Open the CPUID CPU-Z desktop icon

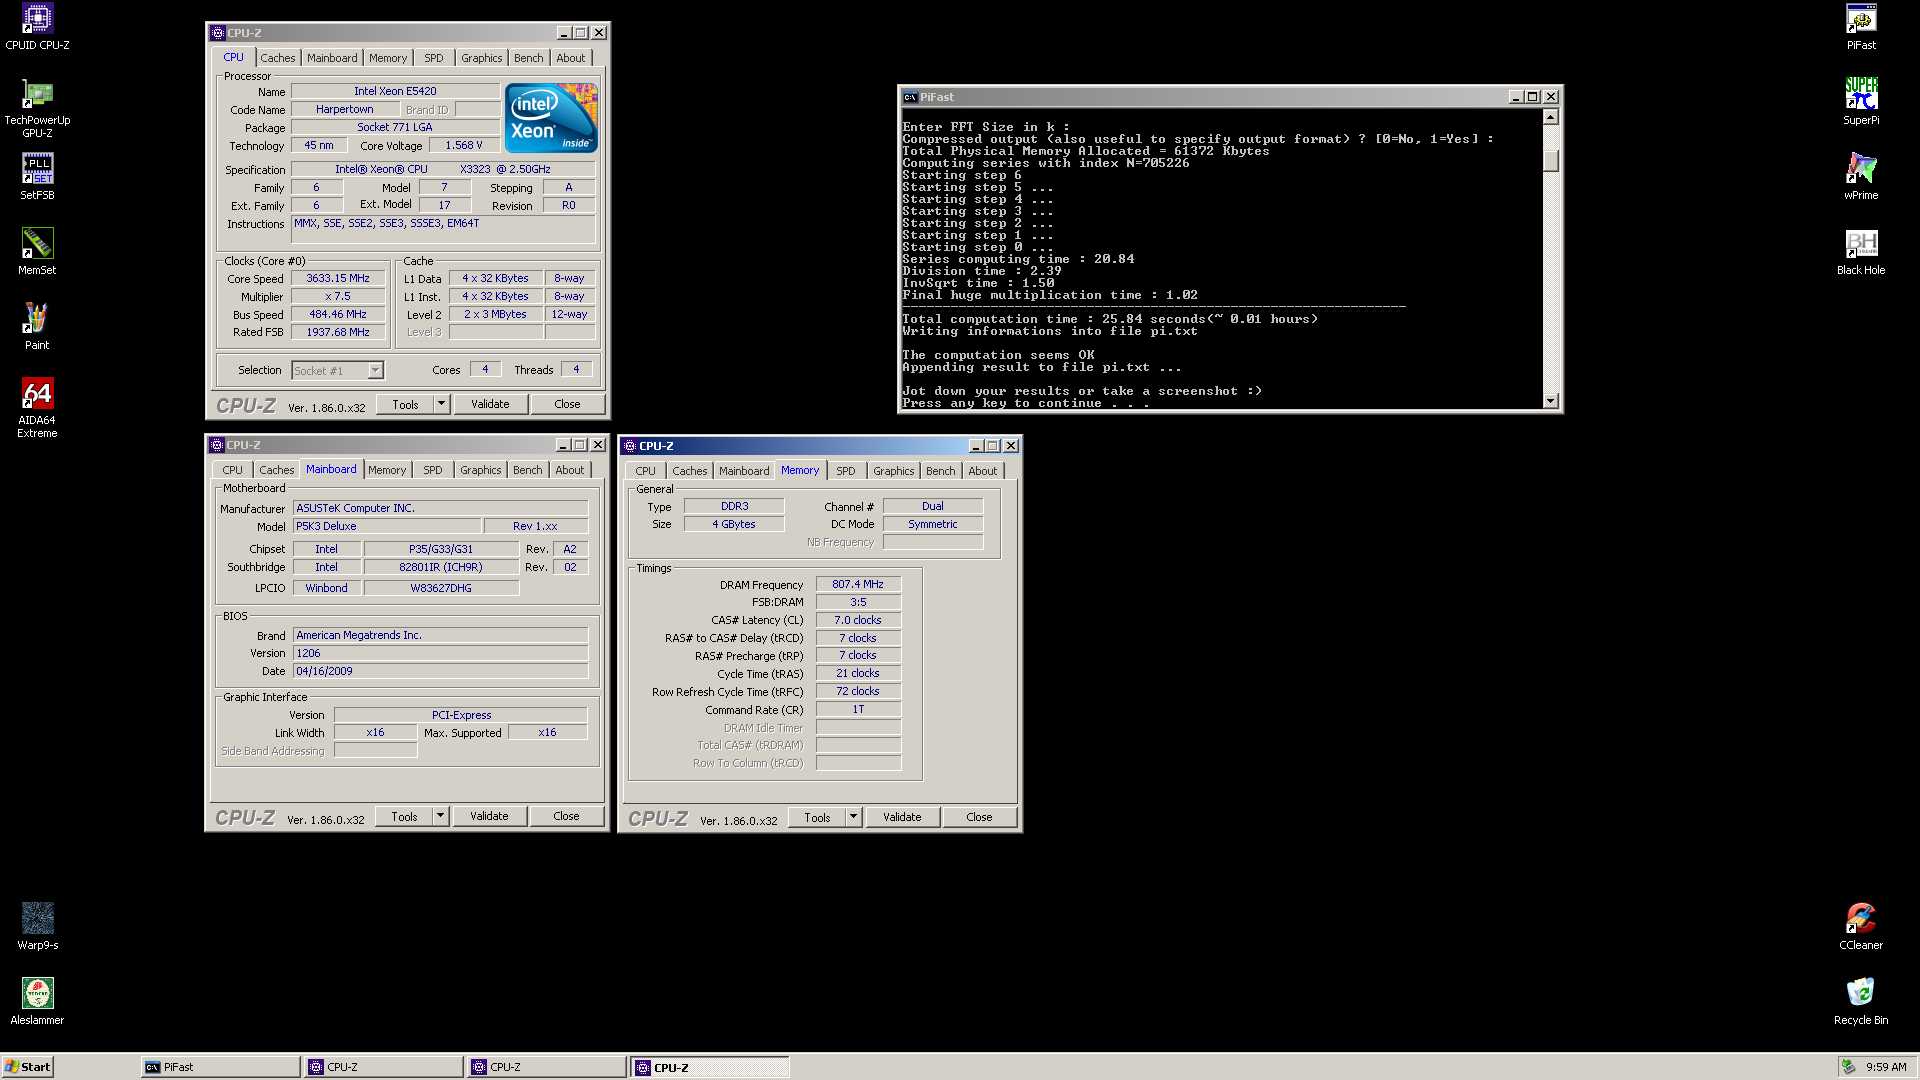37,27
